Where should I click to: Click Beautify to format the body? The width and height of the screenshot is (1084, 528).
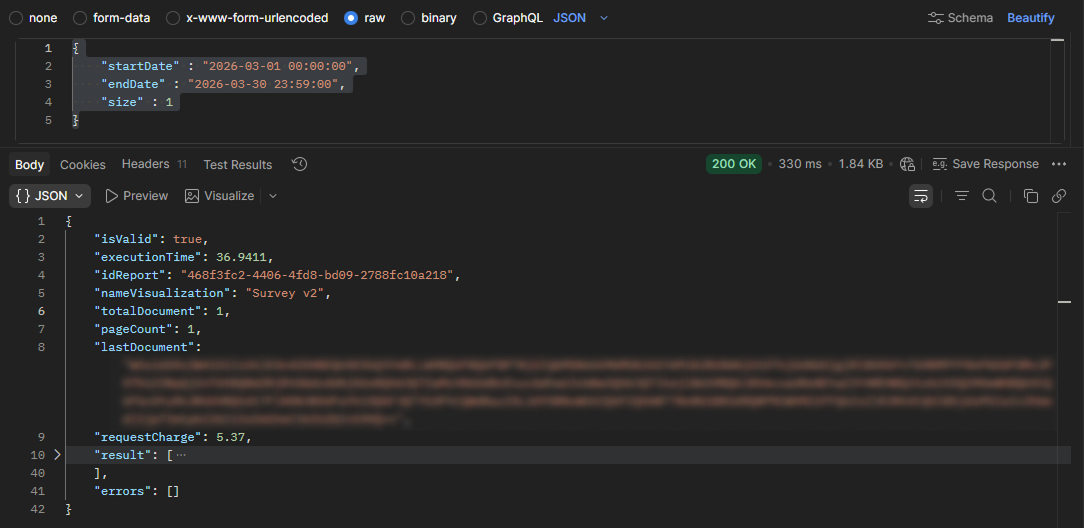1031,18
